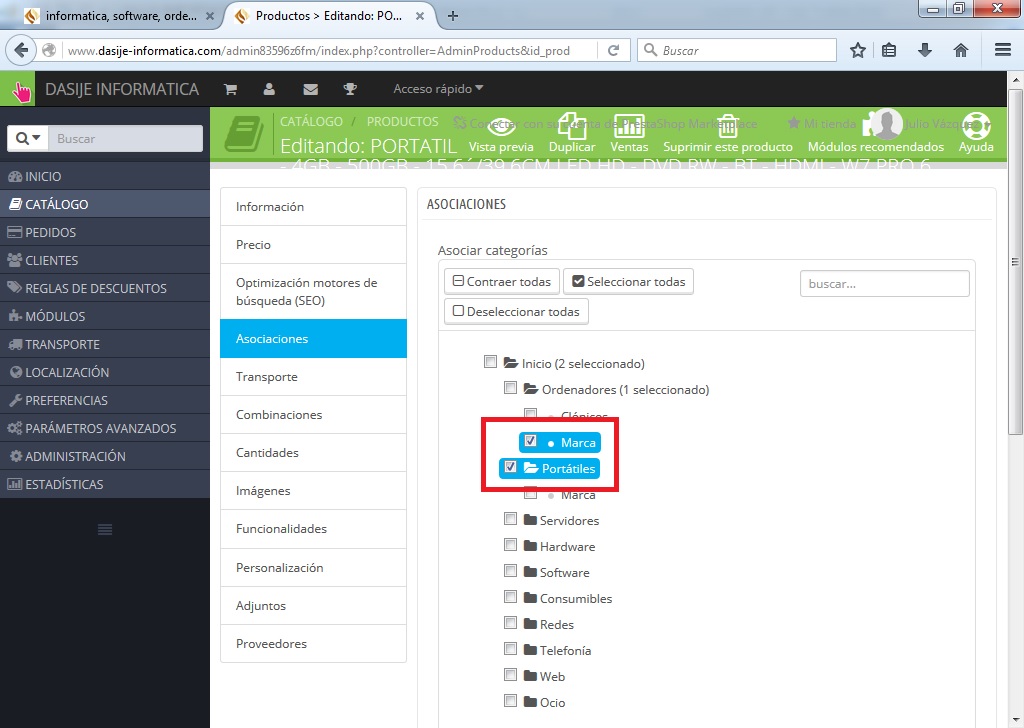
Task: Click the browser back arrow button
Action: coord(21,50)
